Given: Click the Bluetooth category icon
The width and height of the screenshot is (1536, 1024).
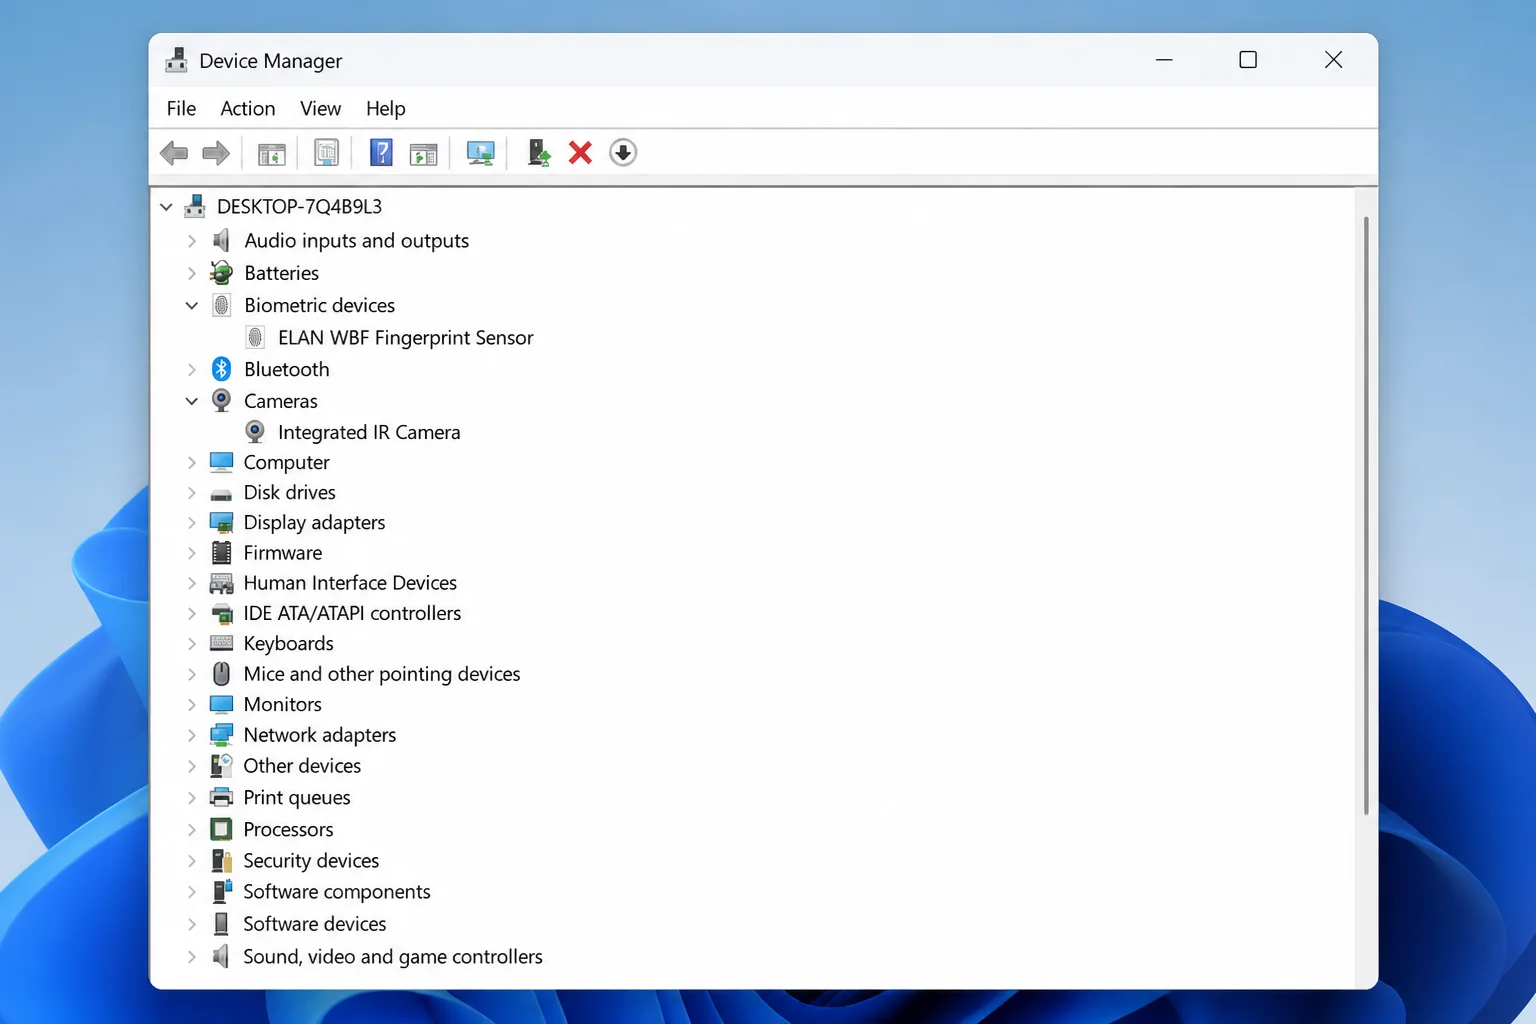Looking at the screenshot, I should [222, 369].
